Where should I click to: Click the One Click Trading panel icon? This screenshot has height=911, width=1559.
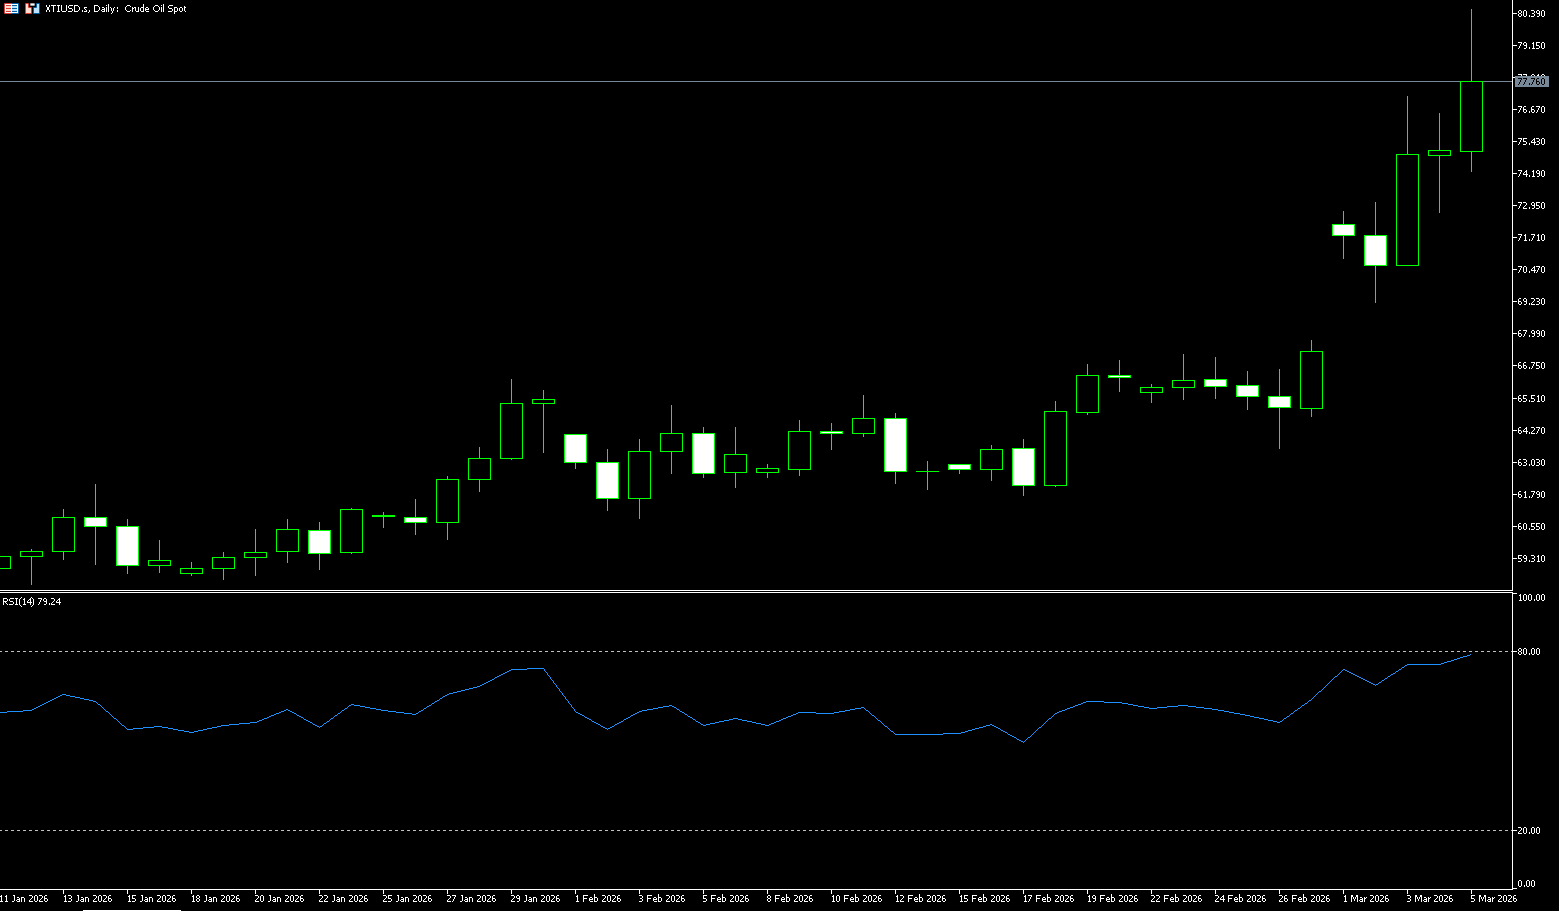click(11, 8)
